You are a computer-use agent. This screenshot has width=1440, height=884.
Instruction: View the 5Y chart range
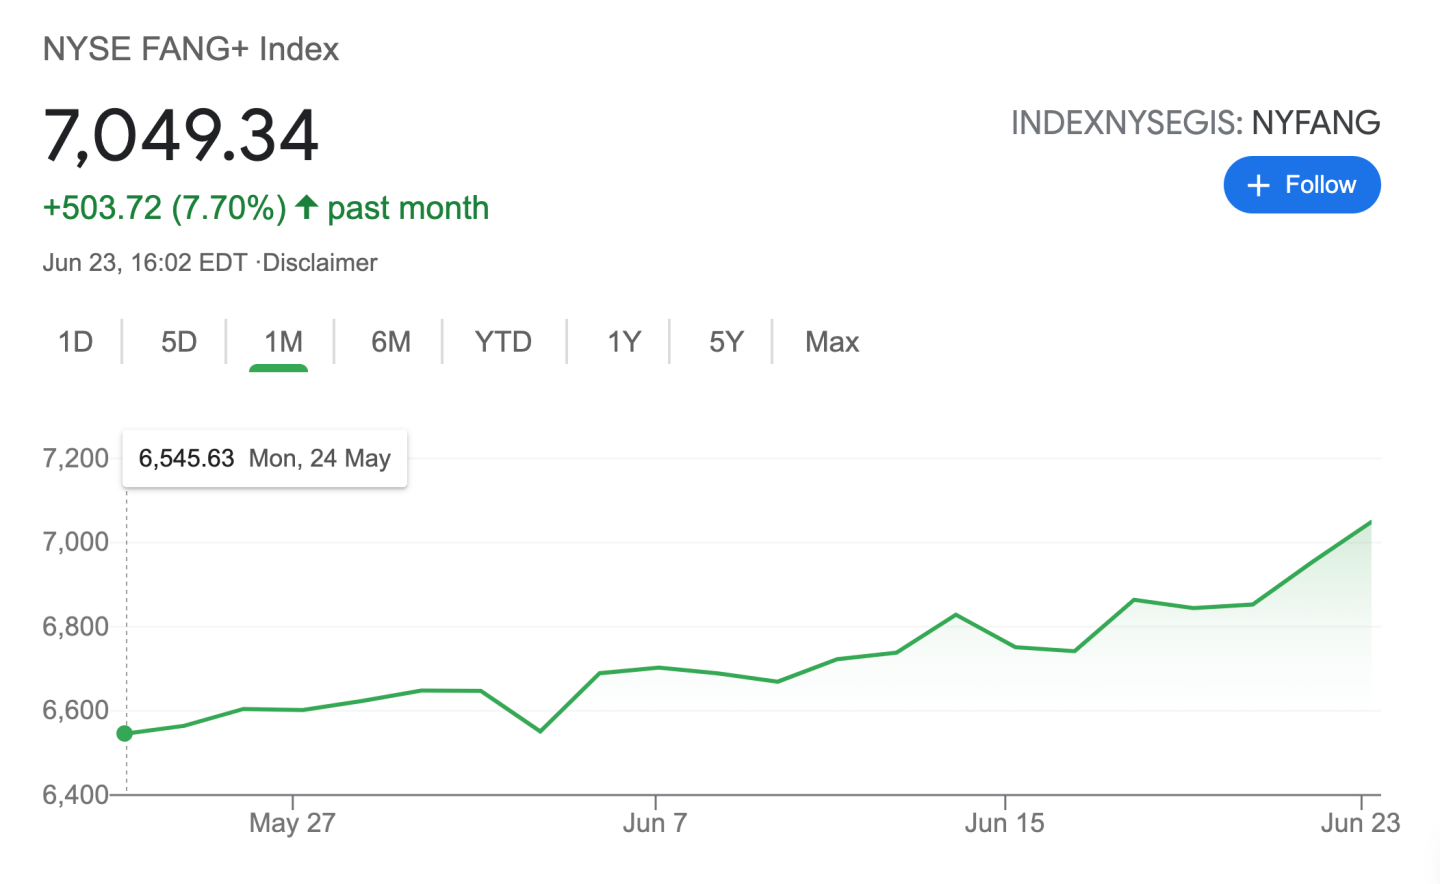(726, 342)
